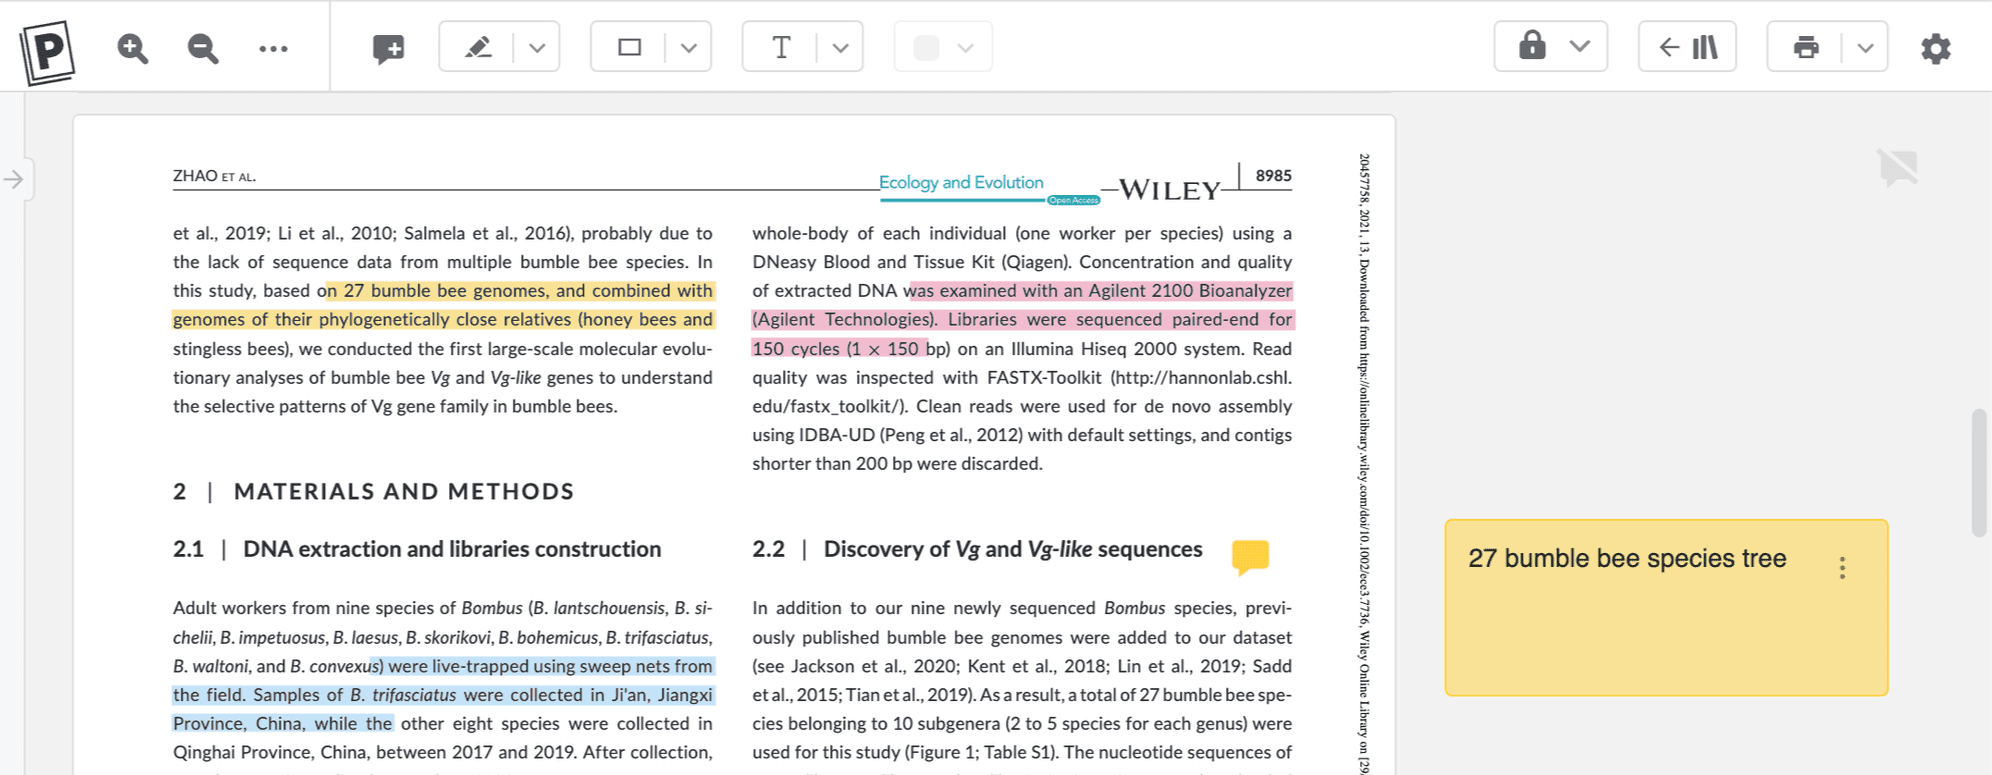Select the rectangle area tool
The width and height of the screenshot is (1992, 775).
(x=629, y=47)
